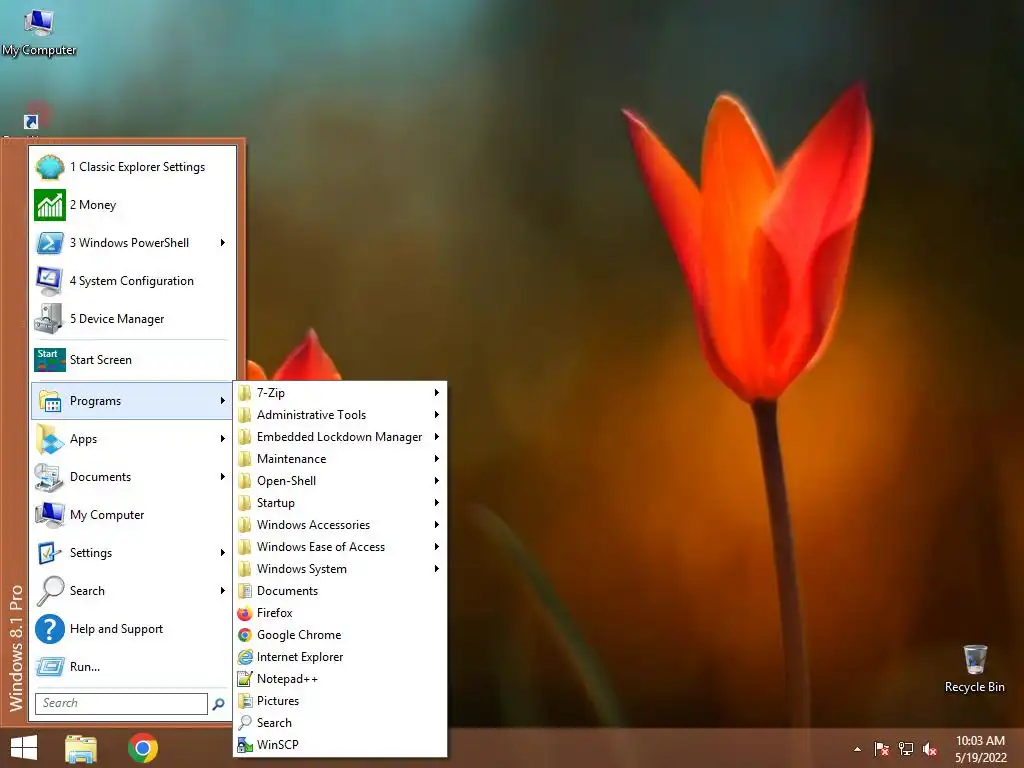Expand Windows PowerShell submenu arrow

pos(223,243)
